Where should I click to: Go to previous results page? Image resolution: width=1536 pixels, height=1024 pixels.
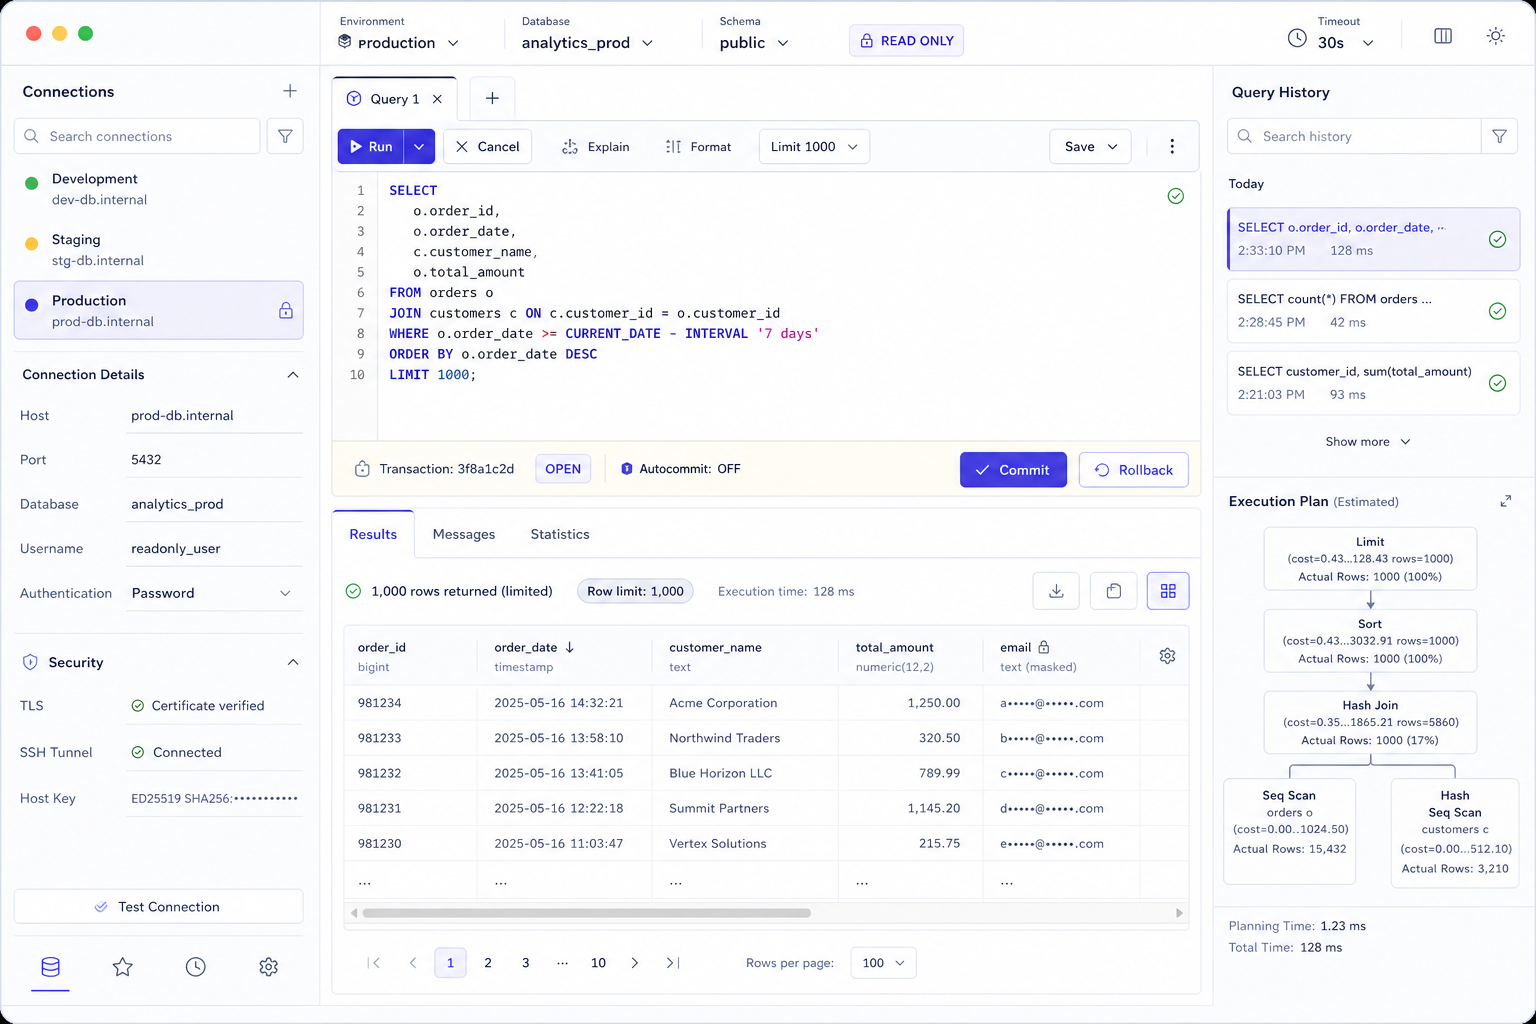click(413, 963)
